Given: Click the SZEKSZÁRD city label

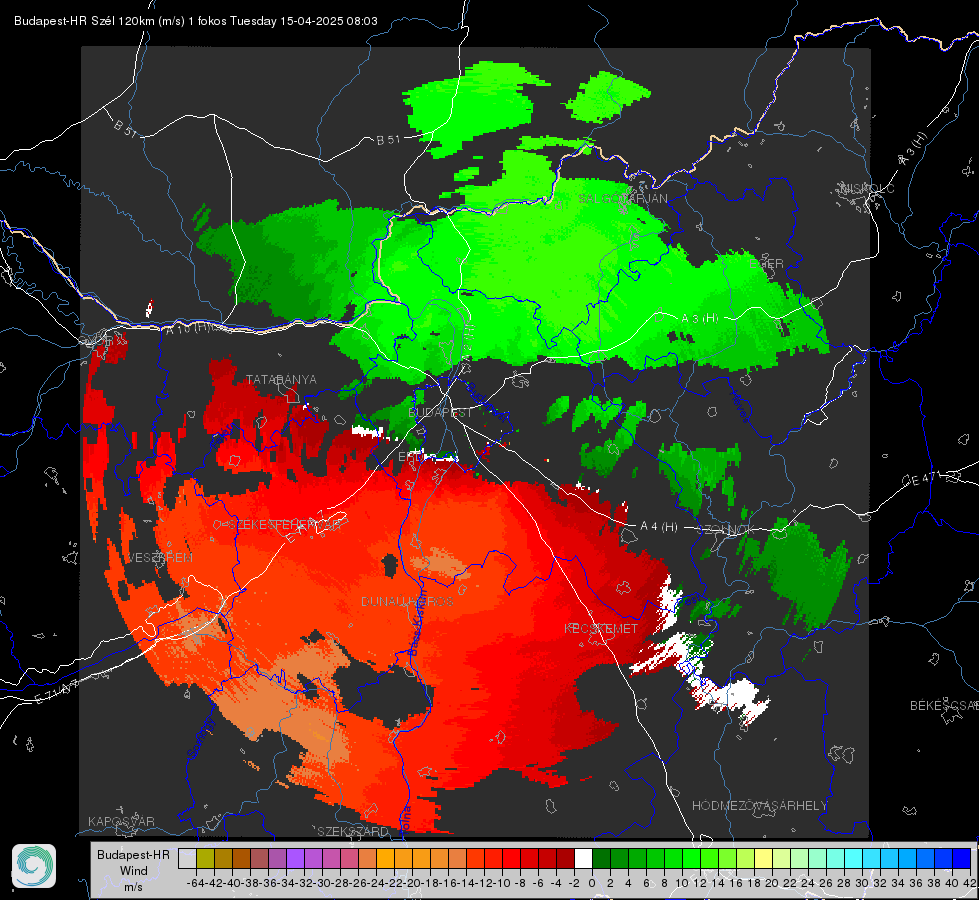Looking at the screenshot, I should point(353,831).
